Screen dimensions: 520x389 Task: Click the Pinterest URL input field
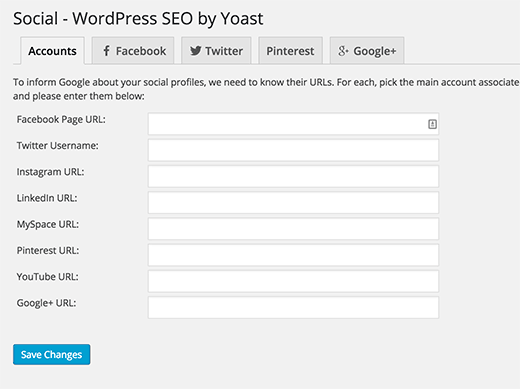[x=293, y=255]
